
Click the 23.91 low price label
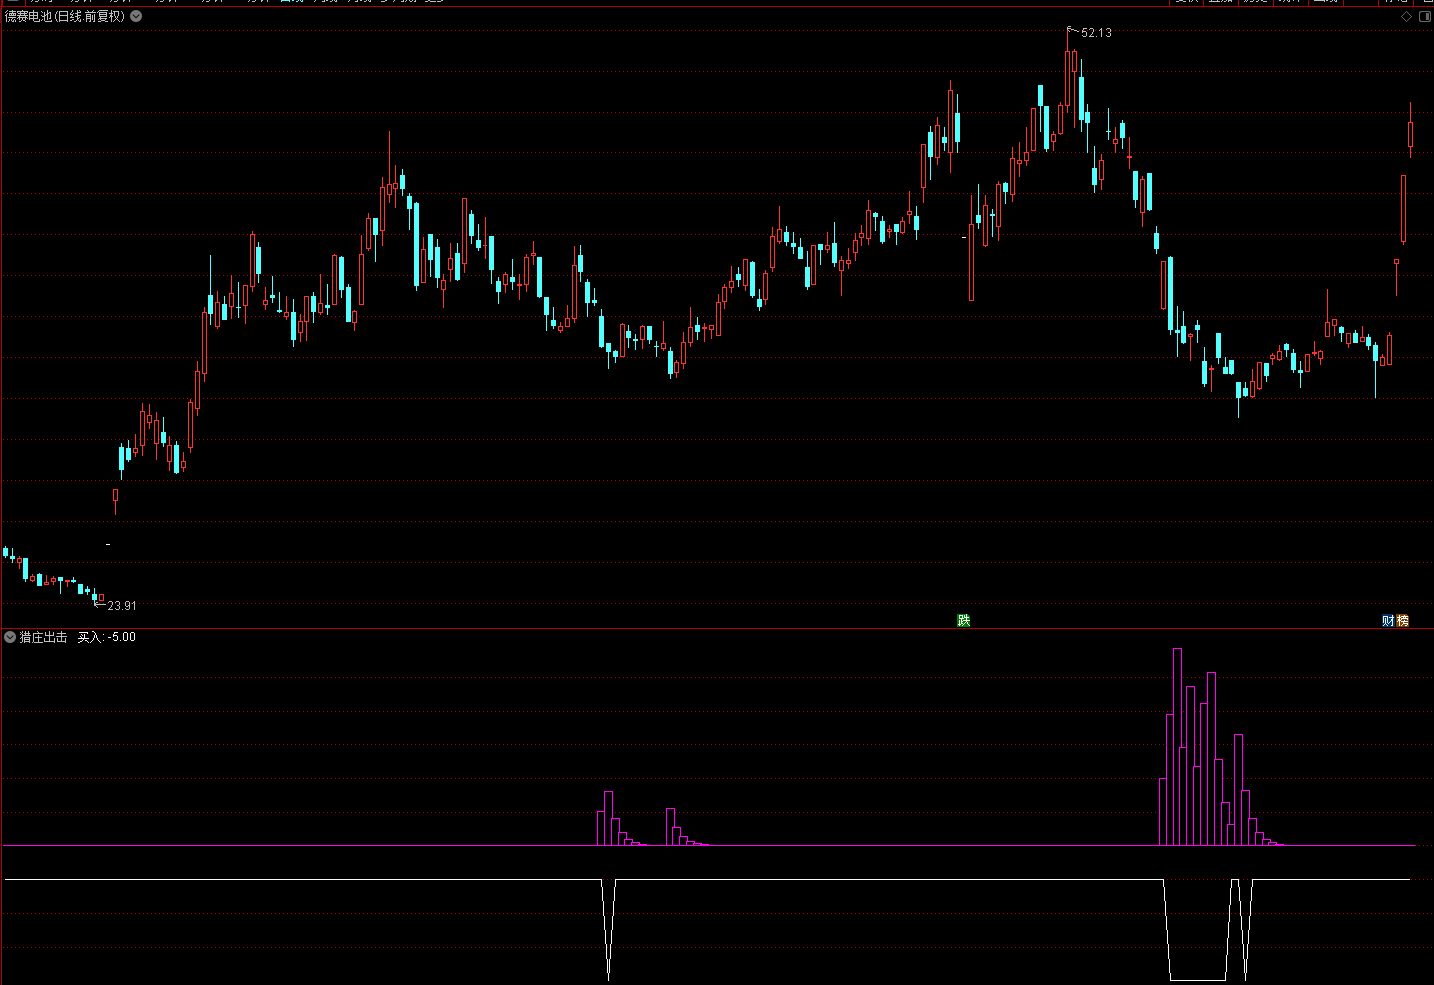122,606
